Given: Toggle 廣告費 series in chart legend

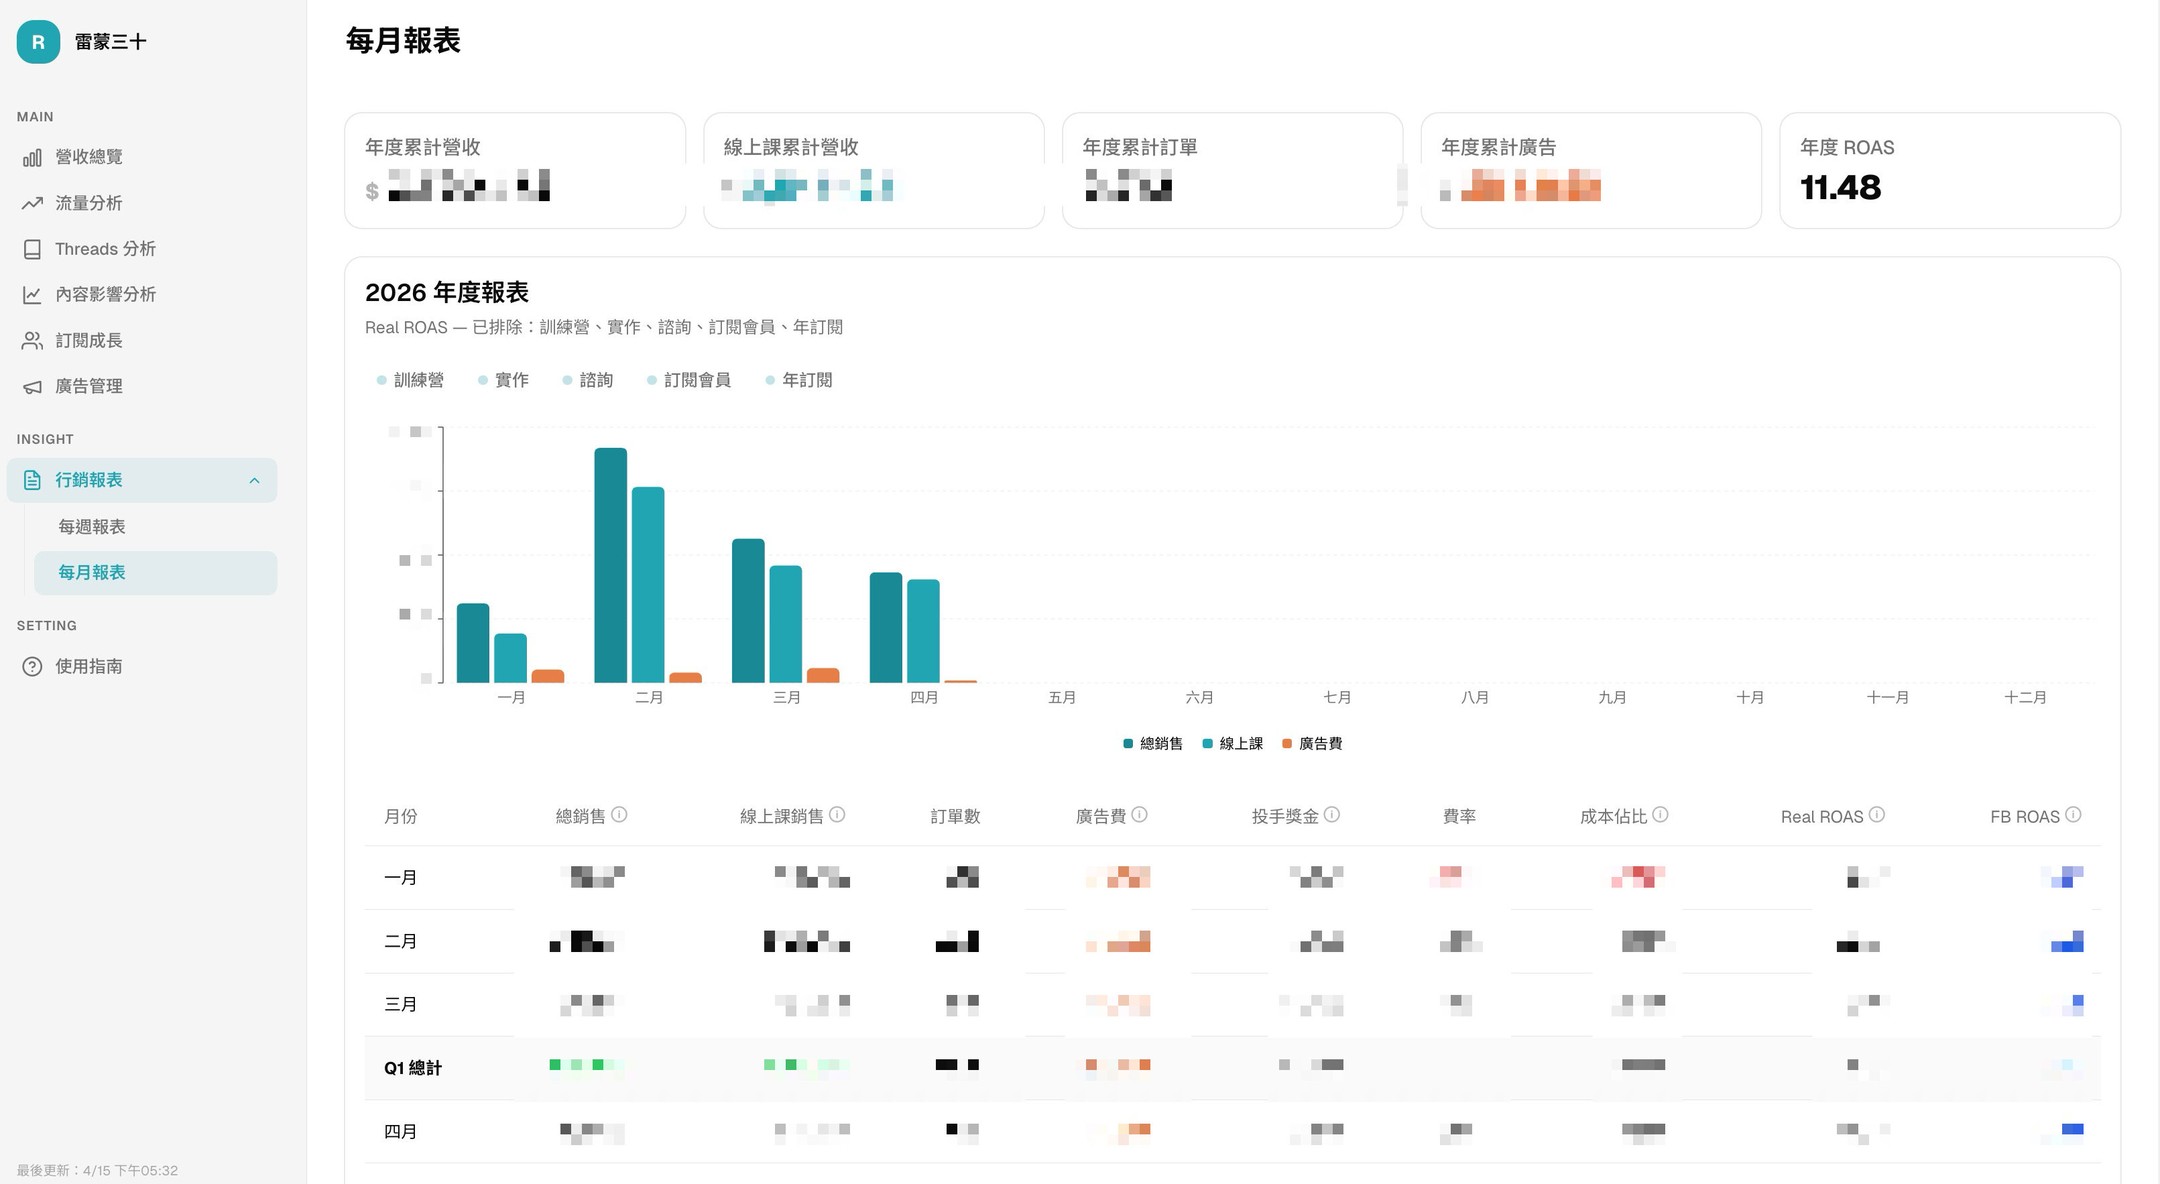Looking at the screenshot, I should tap(1312, 744).
